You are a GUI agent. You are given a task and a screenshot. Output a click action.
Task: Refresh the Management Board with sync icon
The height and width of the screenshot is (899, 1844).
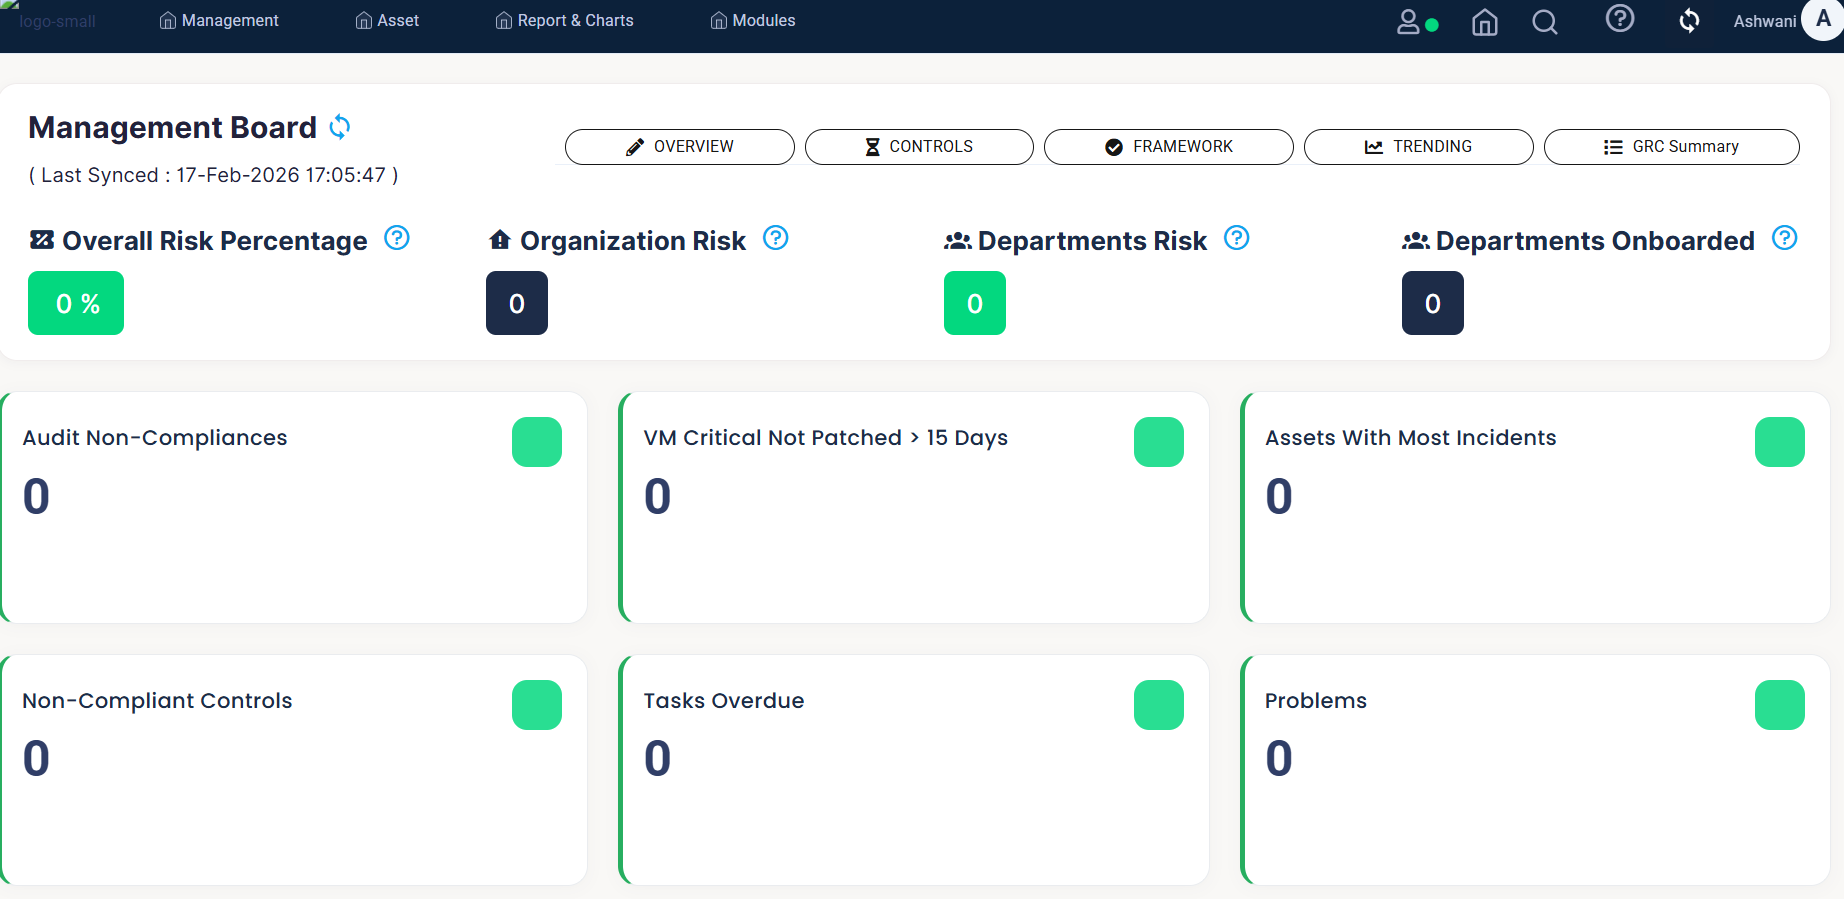(x=340, y=127)
